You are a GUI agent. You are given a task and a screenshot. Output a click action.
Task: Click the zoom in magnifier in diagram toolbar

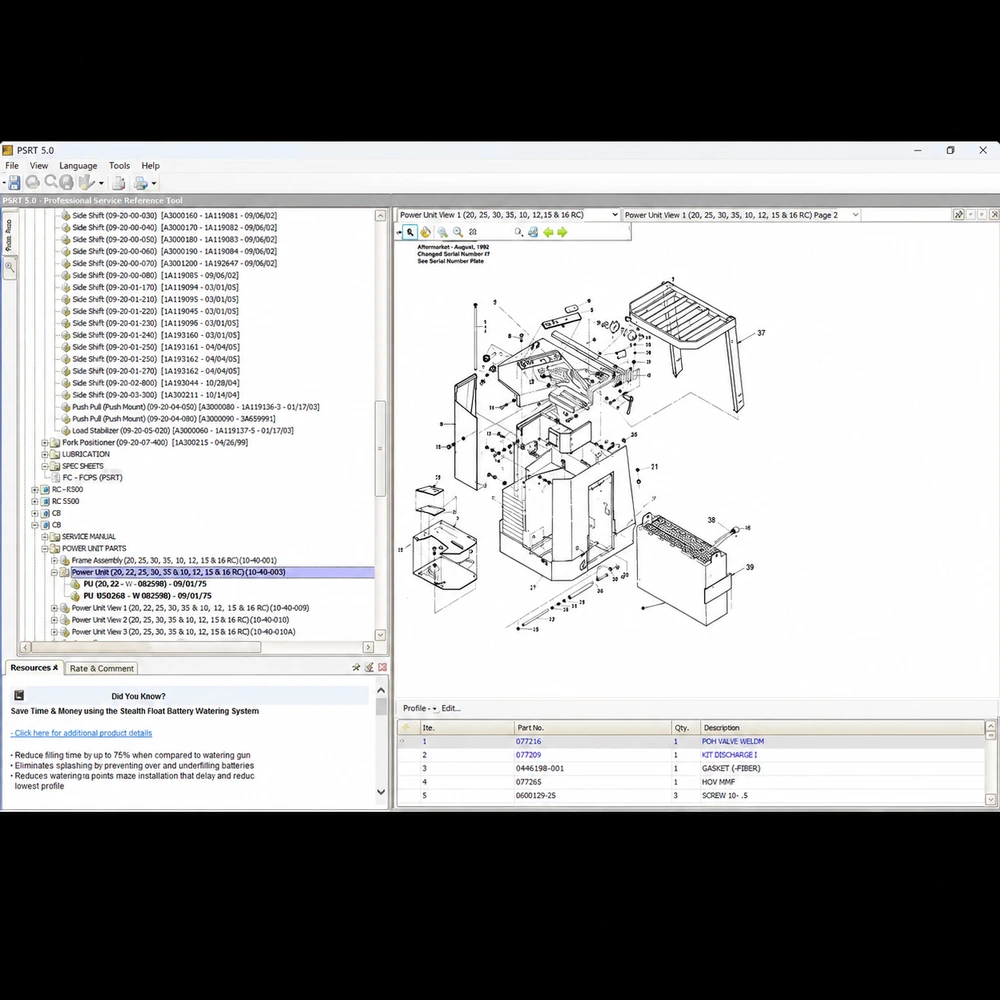[x=442, y=232]
